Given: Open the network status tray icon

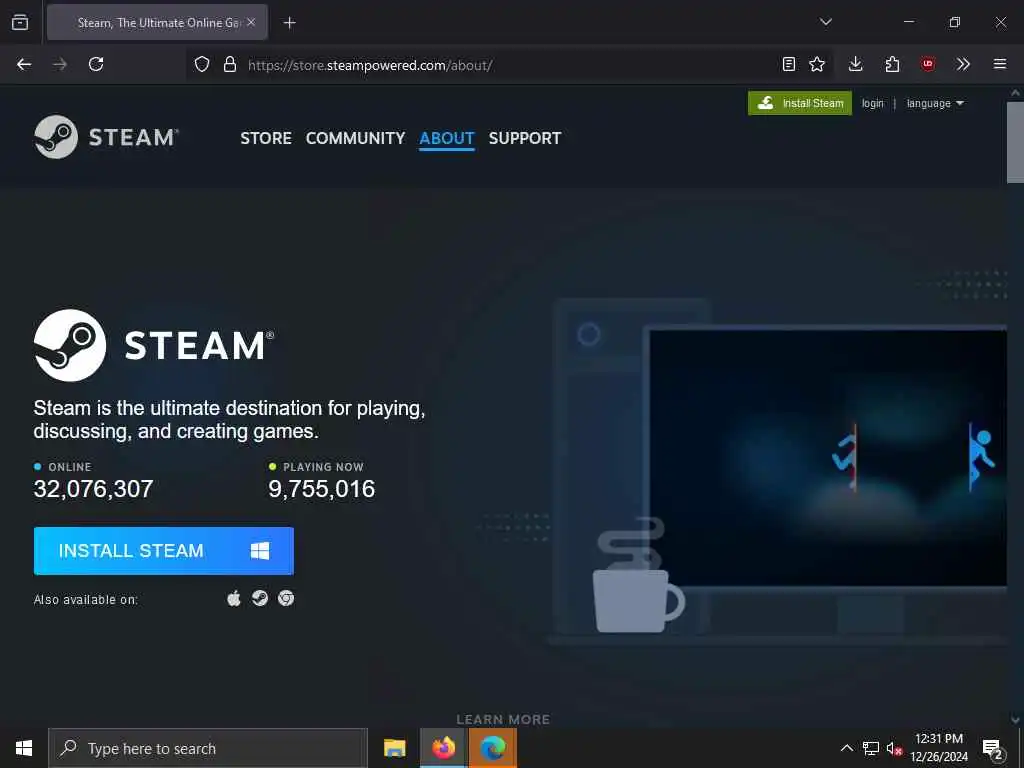Looking at the screenshot, I should (871, 748).
